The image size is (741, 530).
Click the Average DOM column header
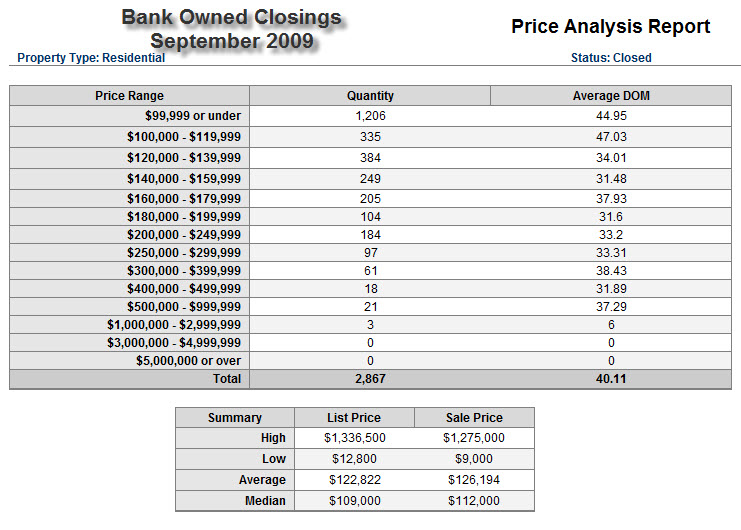610,96
